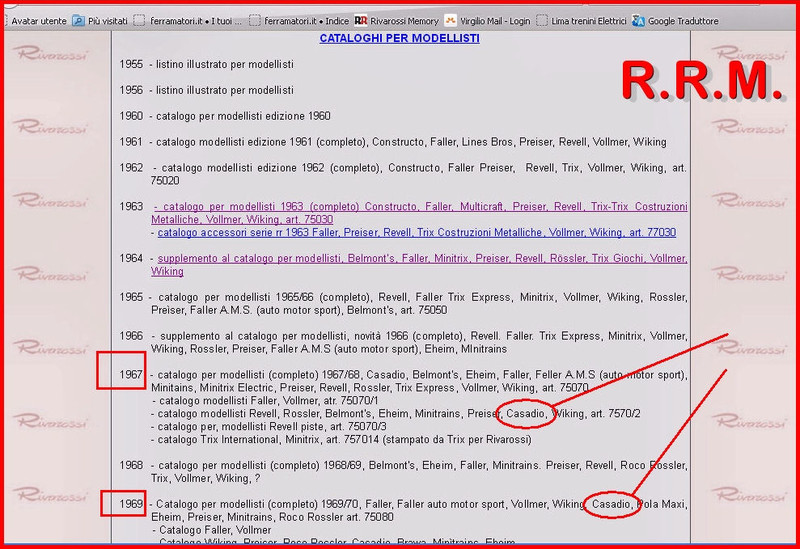Click the catalogo Revell piste art. 75070/3 line
Screen dimensions: 800x549
click(x=269, y=427)
